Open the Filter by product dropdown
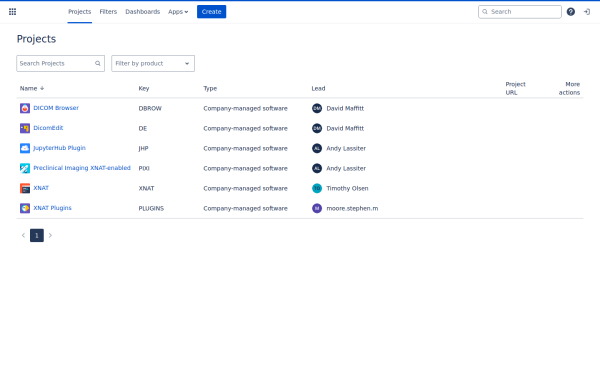The height and width of the screenshot is (375, 600). click(x=153, y=64)
